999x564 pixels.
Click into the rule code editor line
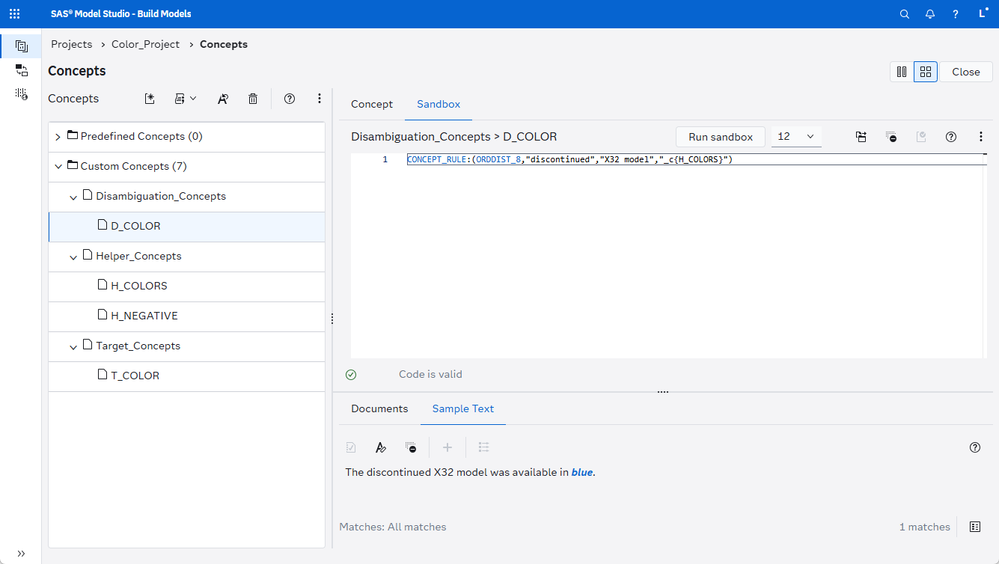pyautogui.click(x=696, y=159)
